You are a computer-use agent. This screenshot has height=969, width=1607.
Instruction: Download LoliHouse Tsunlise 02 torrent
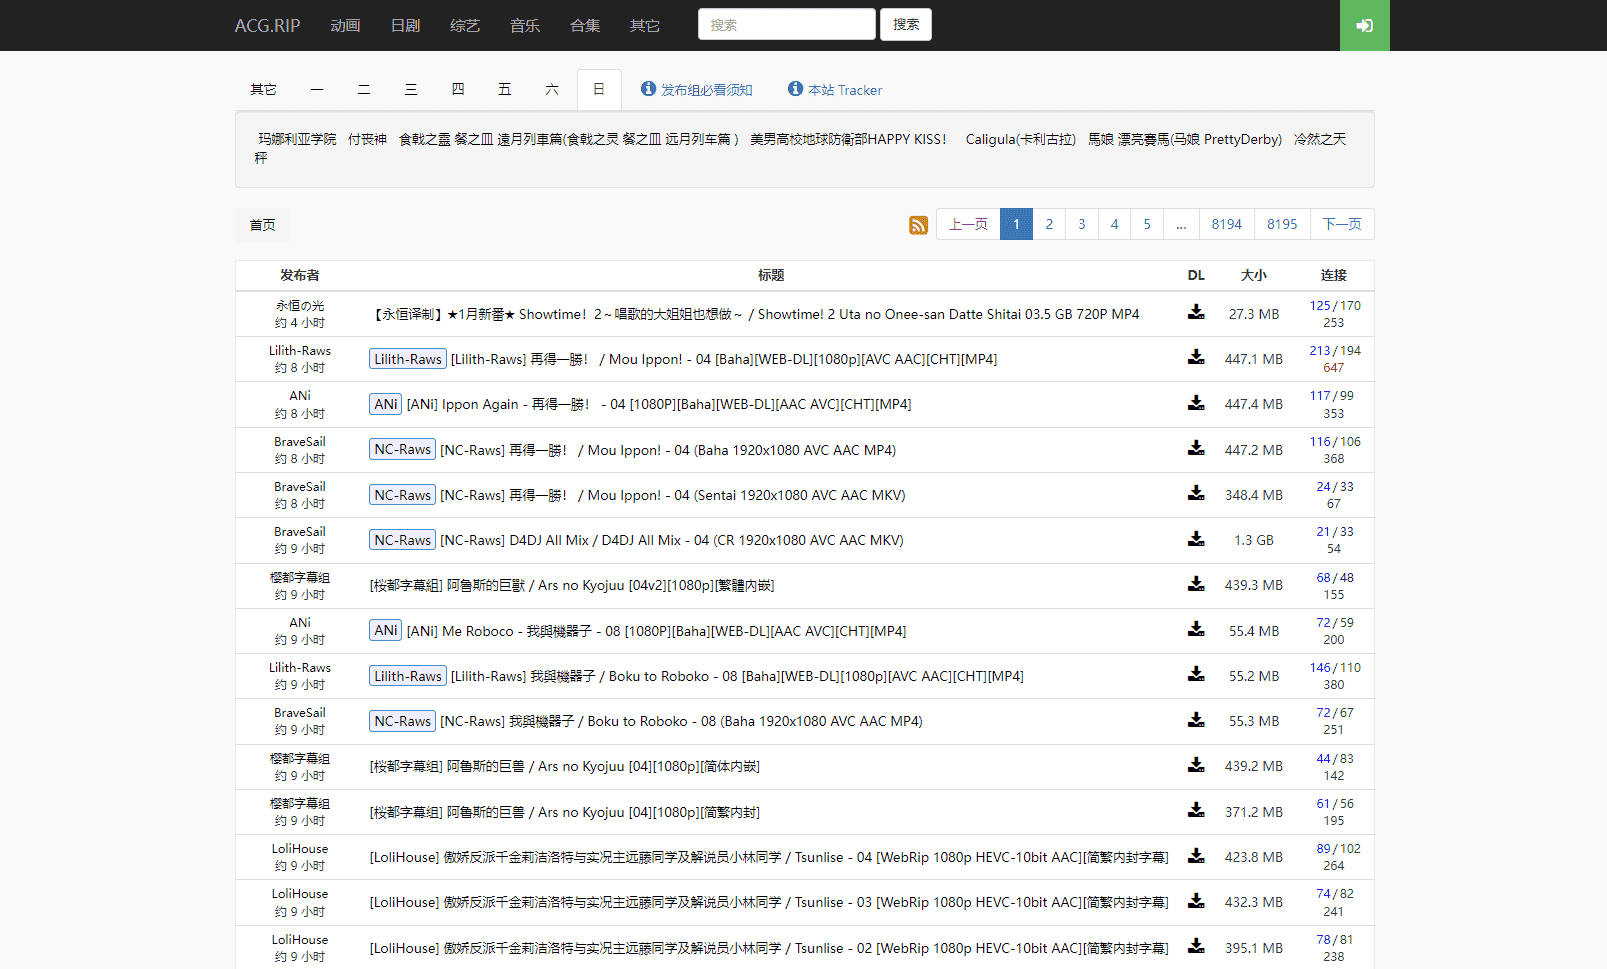coord(1196,947)
